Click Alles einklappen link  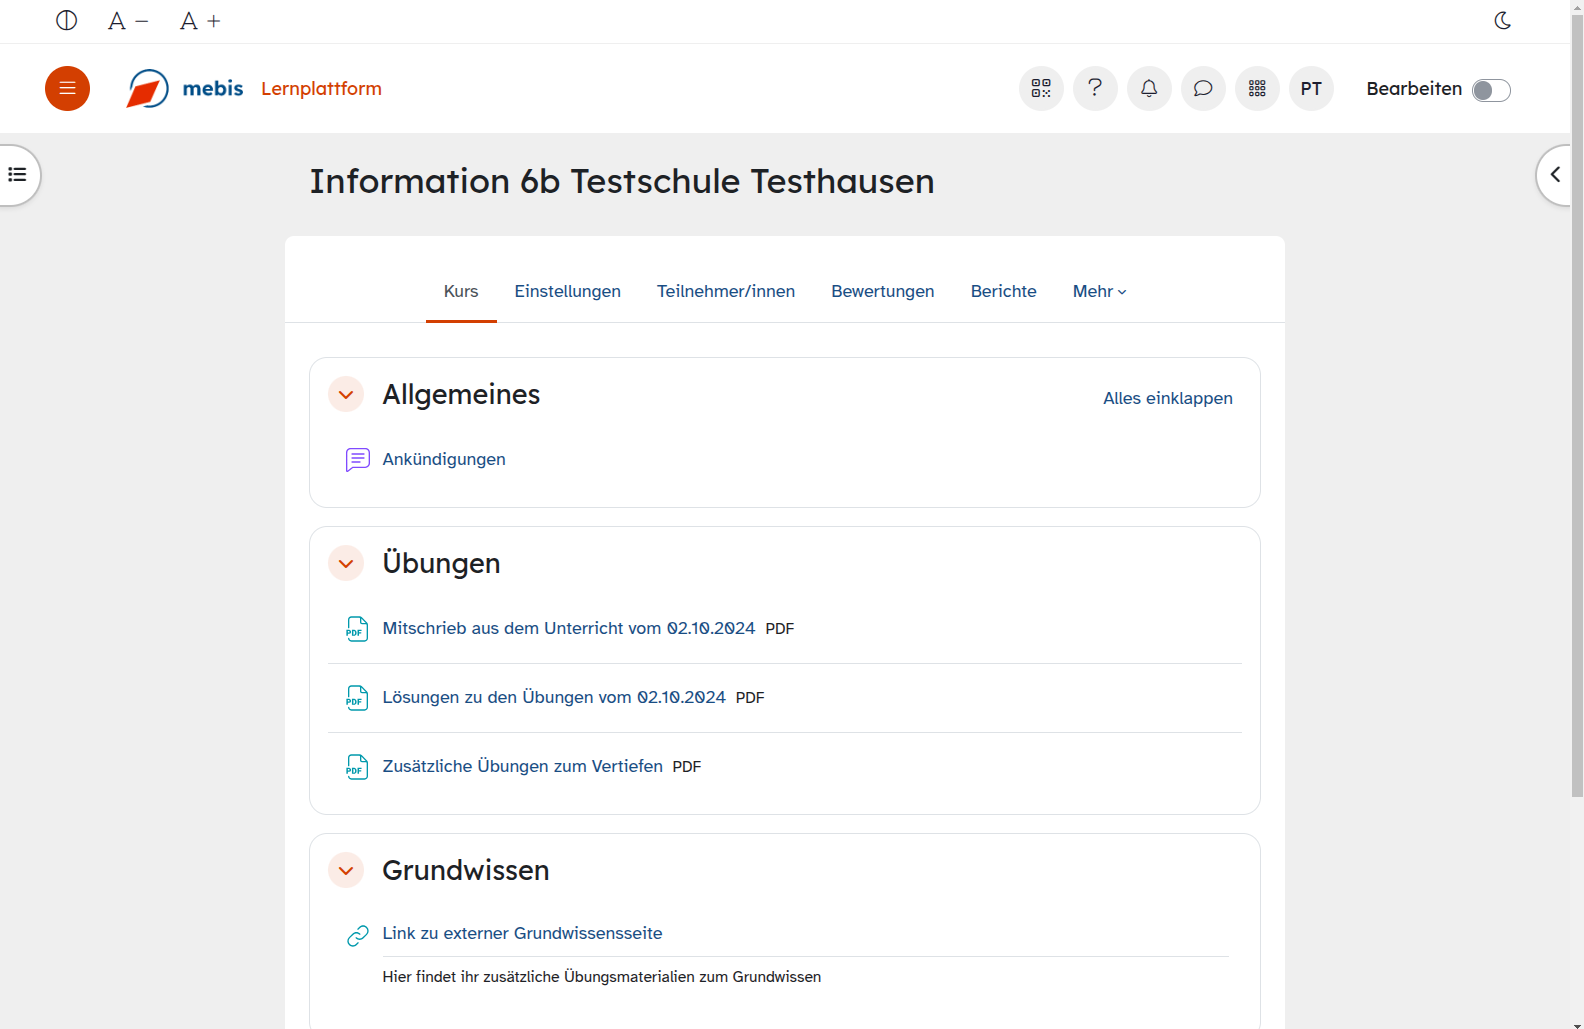click(x=1167, y=398)
